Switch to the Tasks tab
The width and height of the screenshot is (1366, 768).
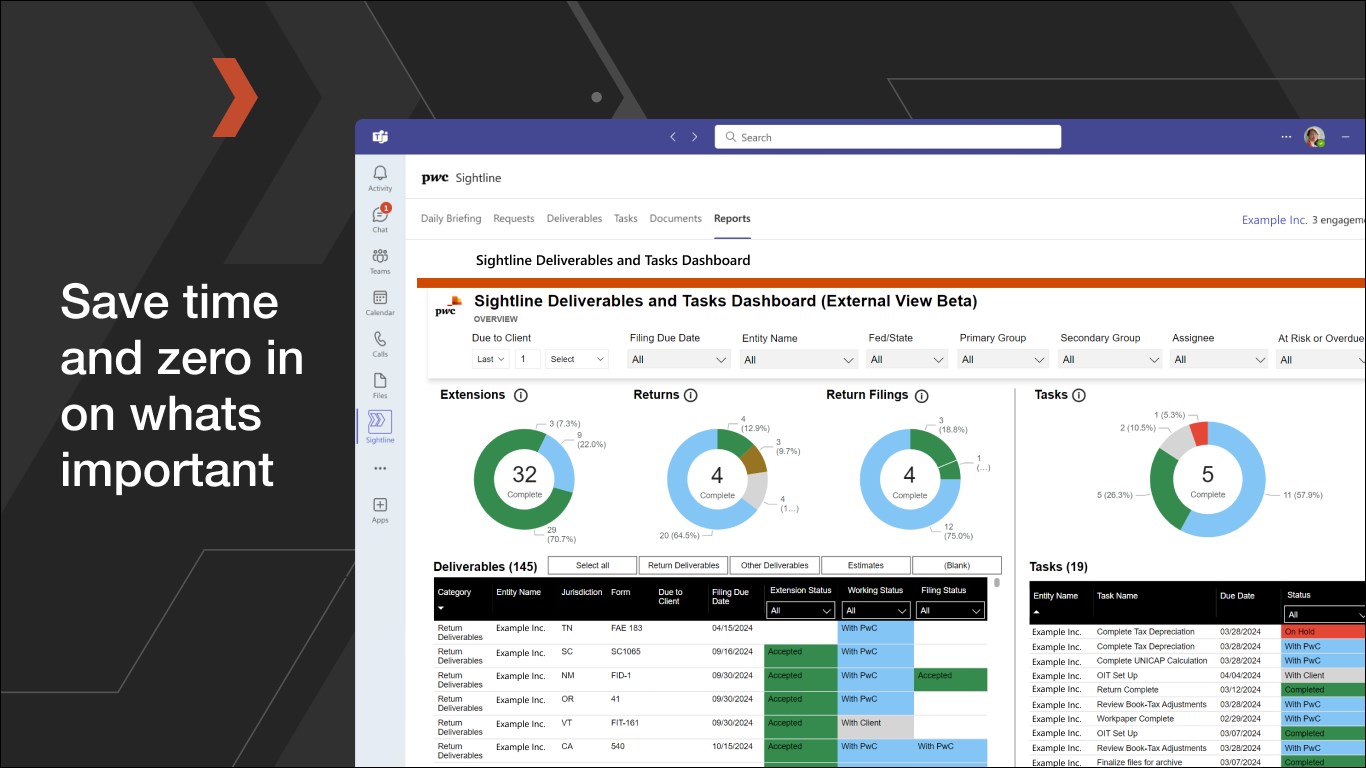pos(626,219)
